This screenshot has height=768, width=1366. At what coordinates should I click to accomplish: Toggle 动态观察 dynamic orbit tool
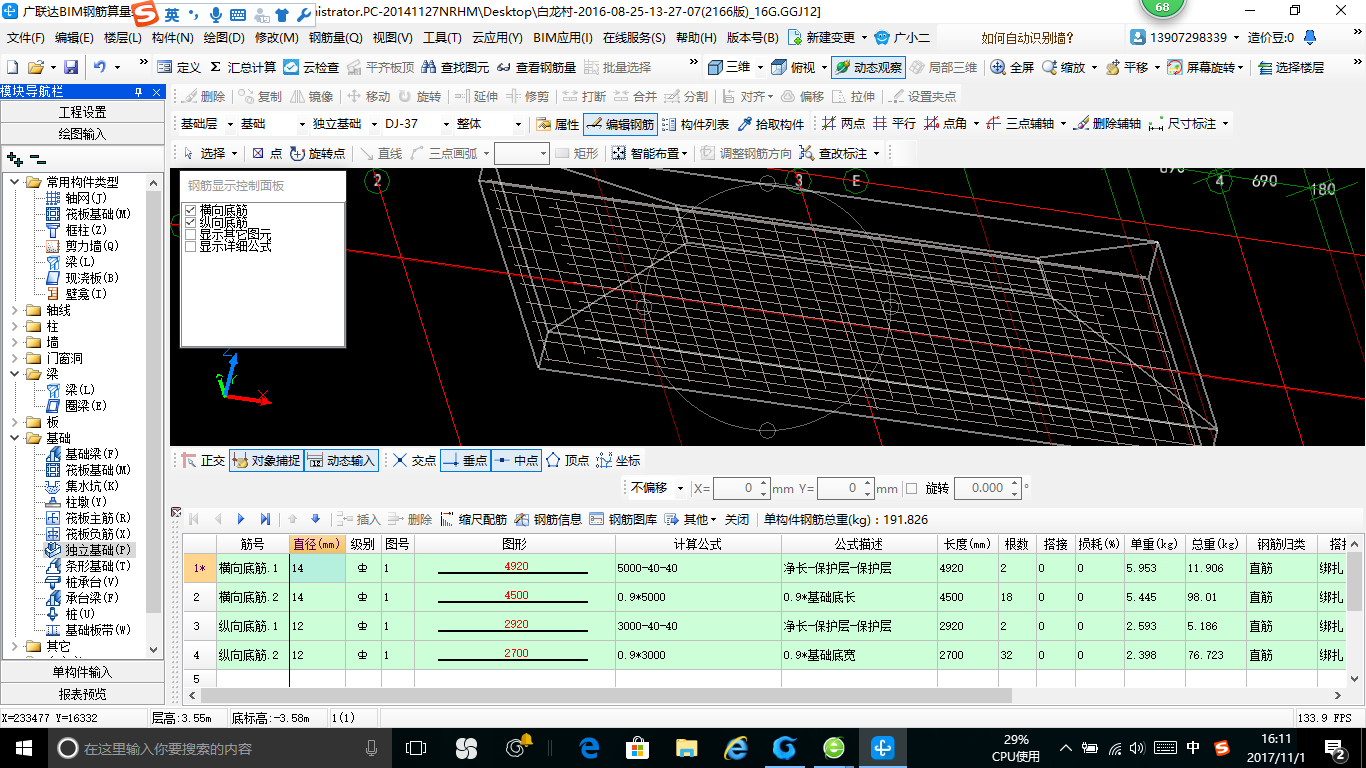(x=868, y=67)
